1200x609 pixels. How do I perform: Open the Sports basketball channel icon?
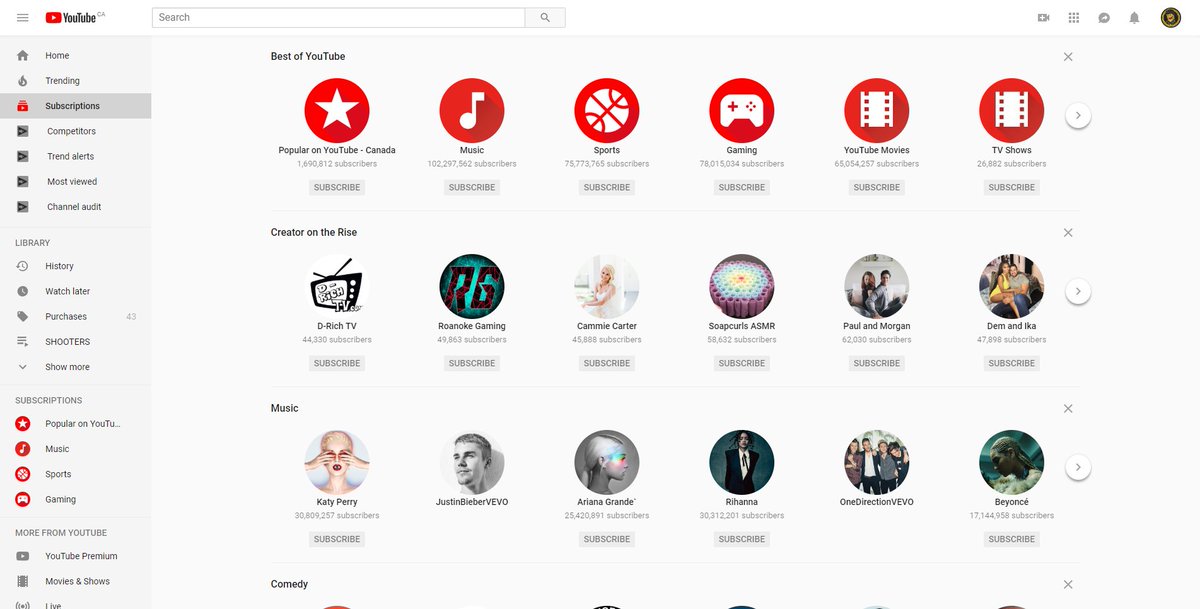coord(607,110)
